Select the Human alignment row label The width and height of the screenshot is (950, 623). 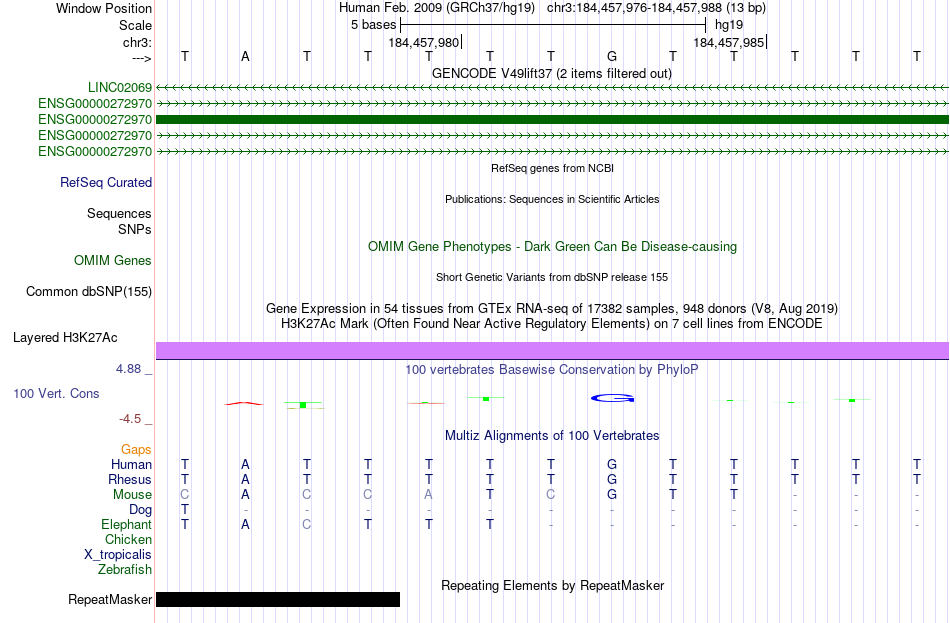click(x=131, y=465)
